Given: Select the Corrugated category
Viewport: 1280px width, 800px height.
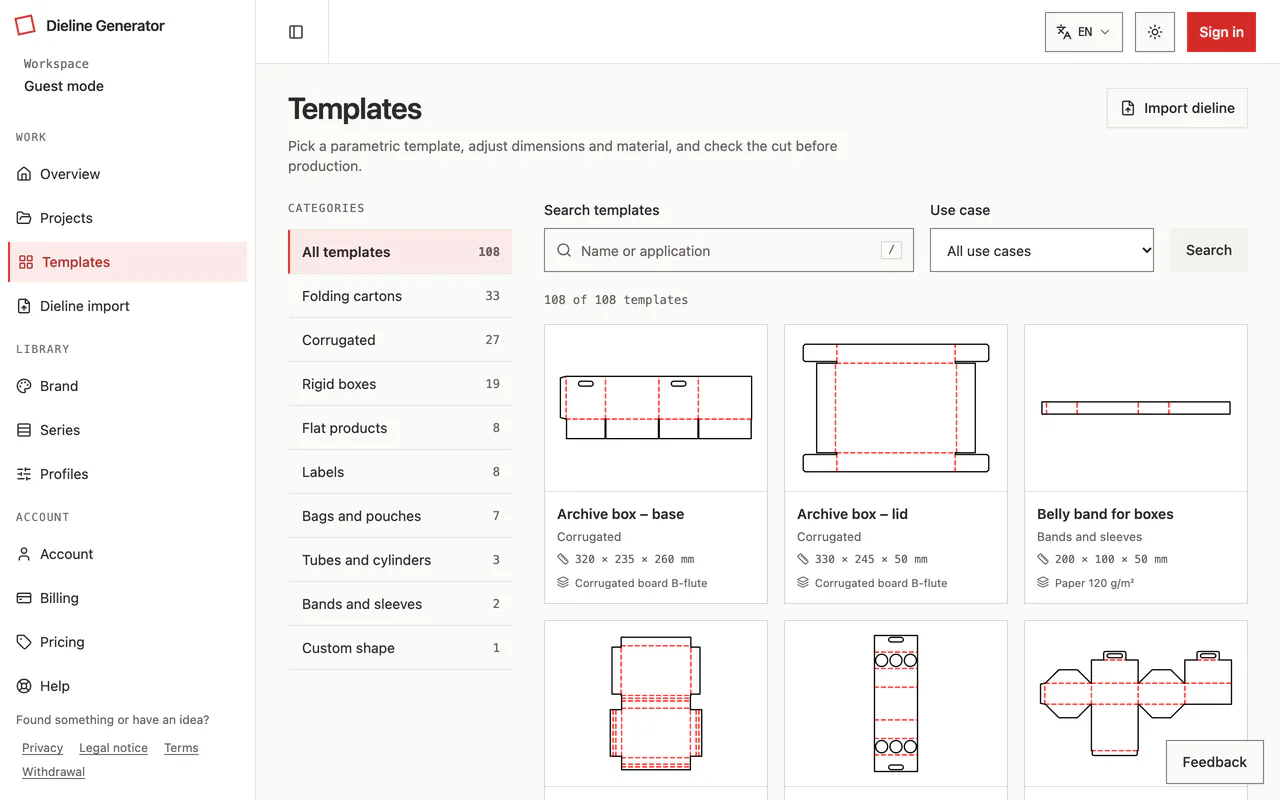Looking at the screenshot, I should coord(400,340).
